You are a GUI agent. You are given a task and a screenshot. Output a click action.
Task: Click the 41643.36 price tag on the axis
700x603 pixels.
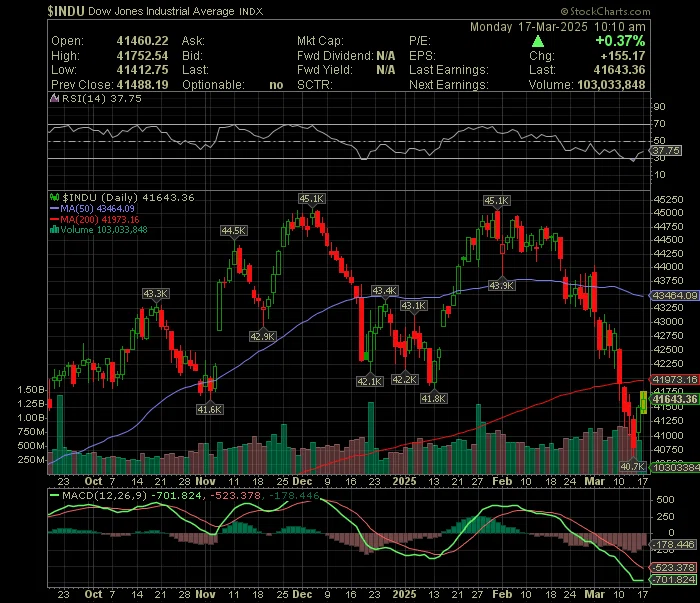[675, 399]
